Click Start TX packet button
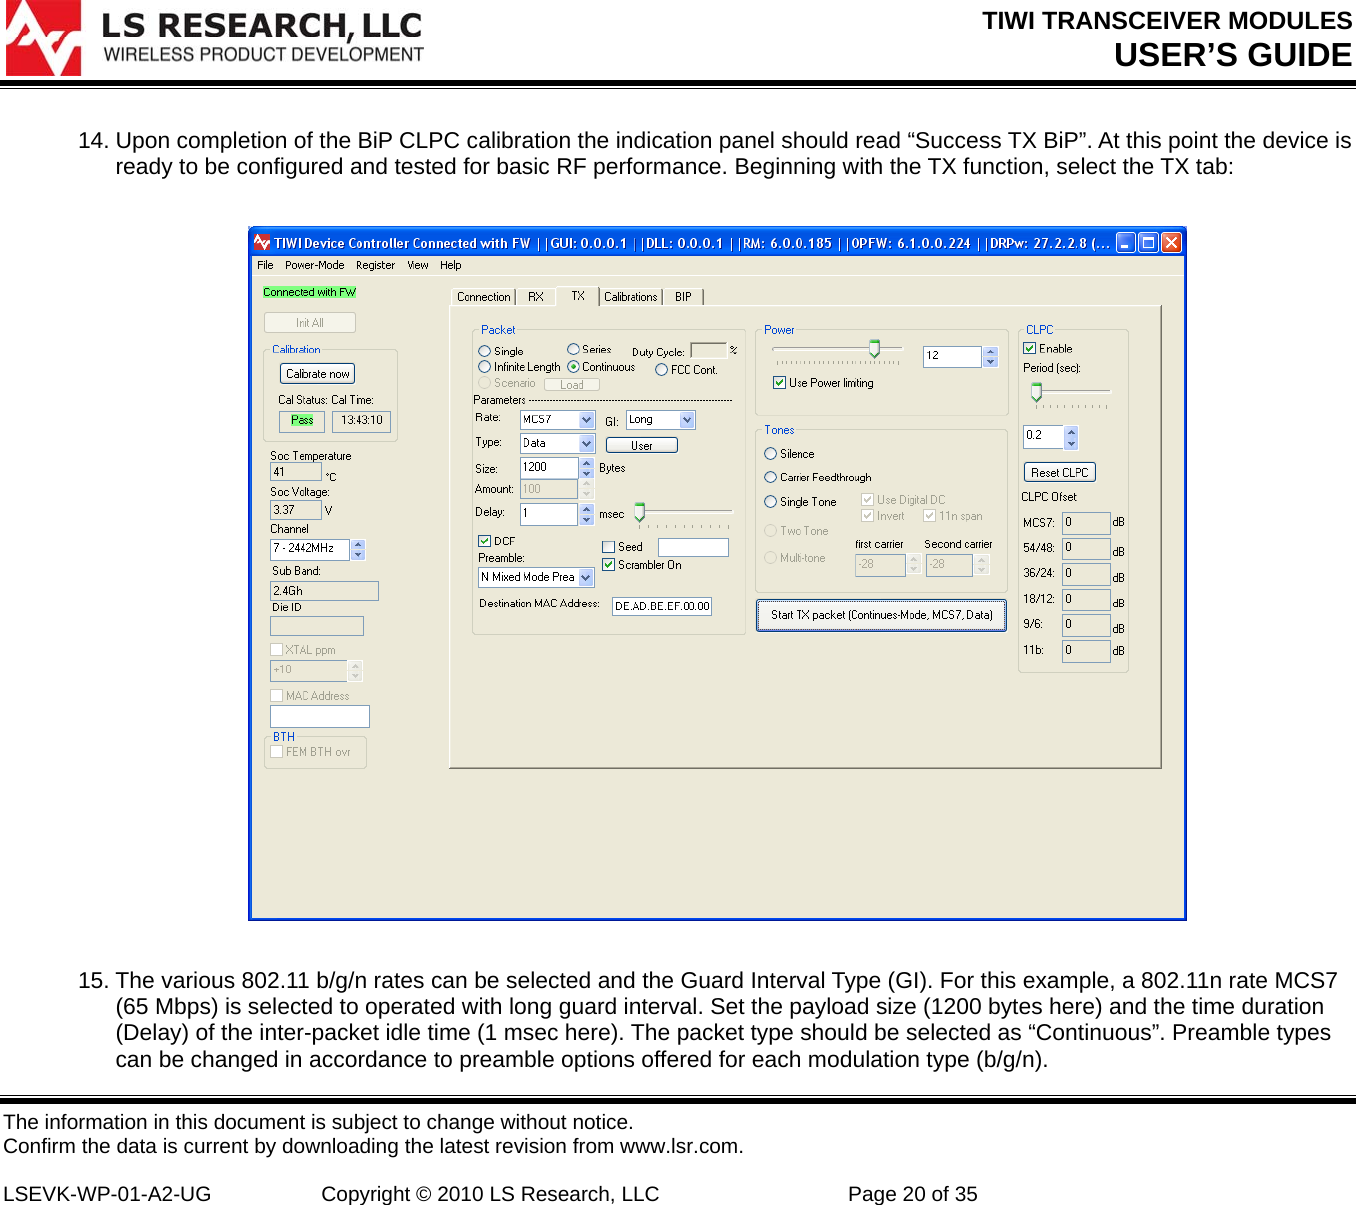This screenshot has height=1205, width=1356. click(x=882, y=616)
